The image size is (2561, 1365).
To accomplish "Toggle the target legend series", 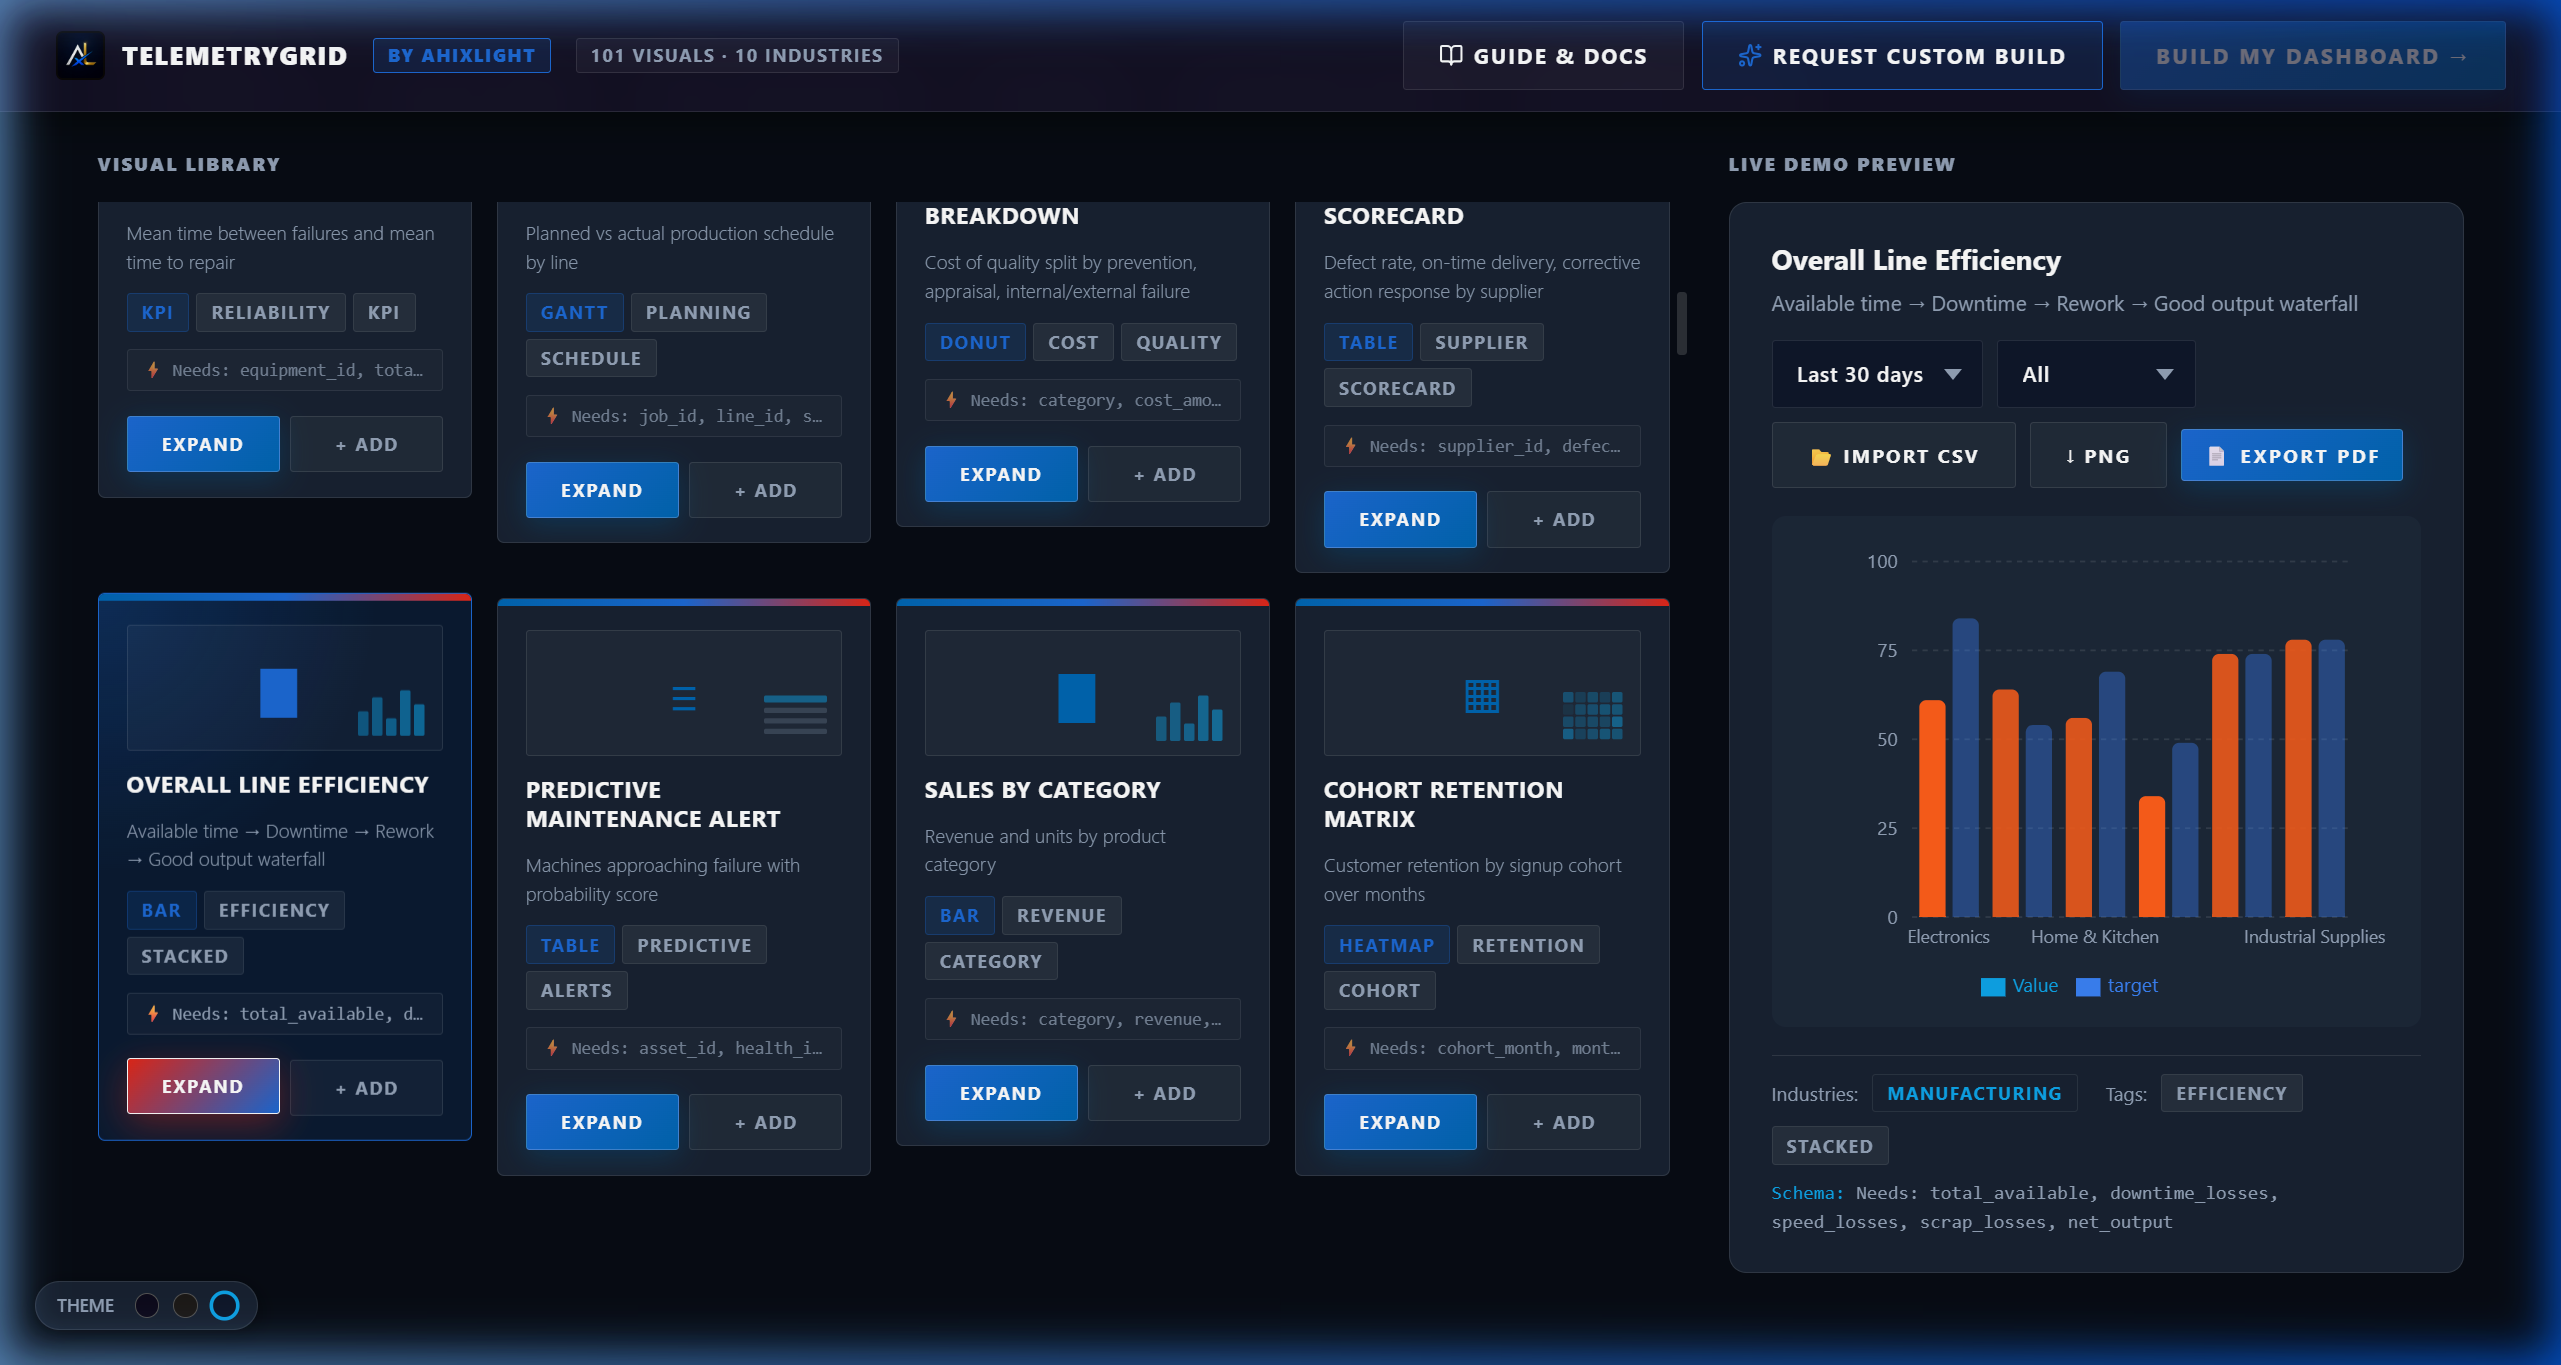I will (2117, 986).
